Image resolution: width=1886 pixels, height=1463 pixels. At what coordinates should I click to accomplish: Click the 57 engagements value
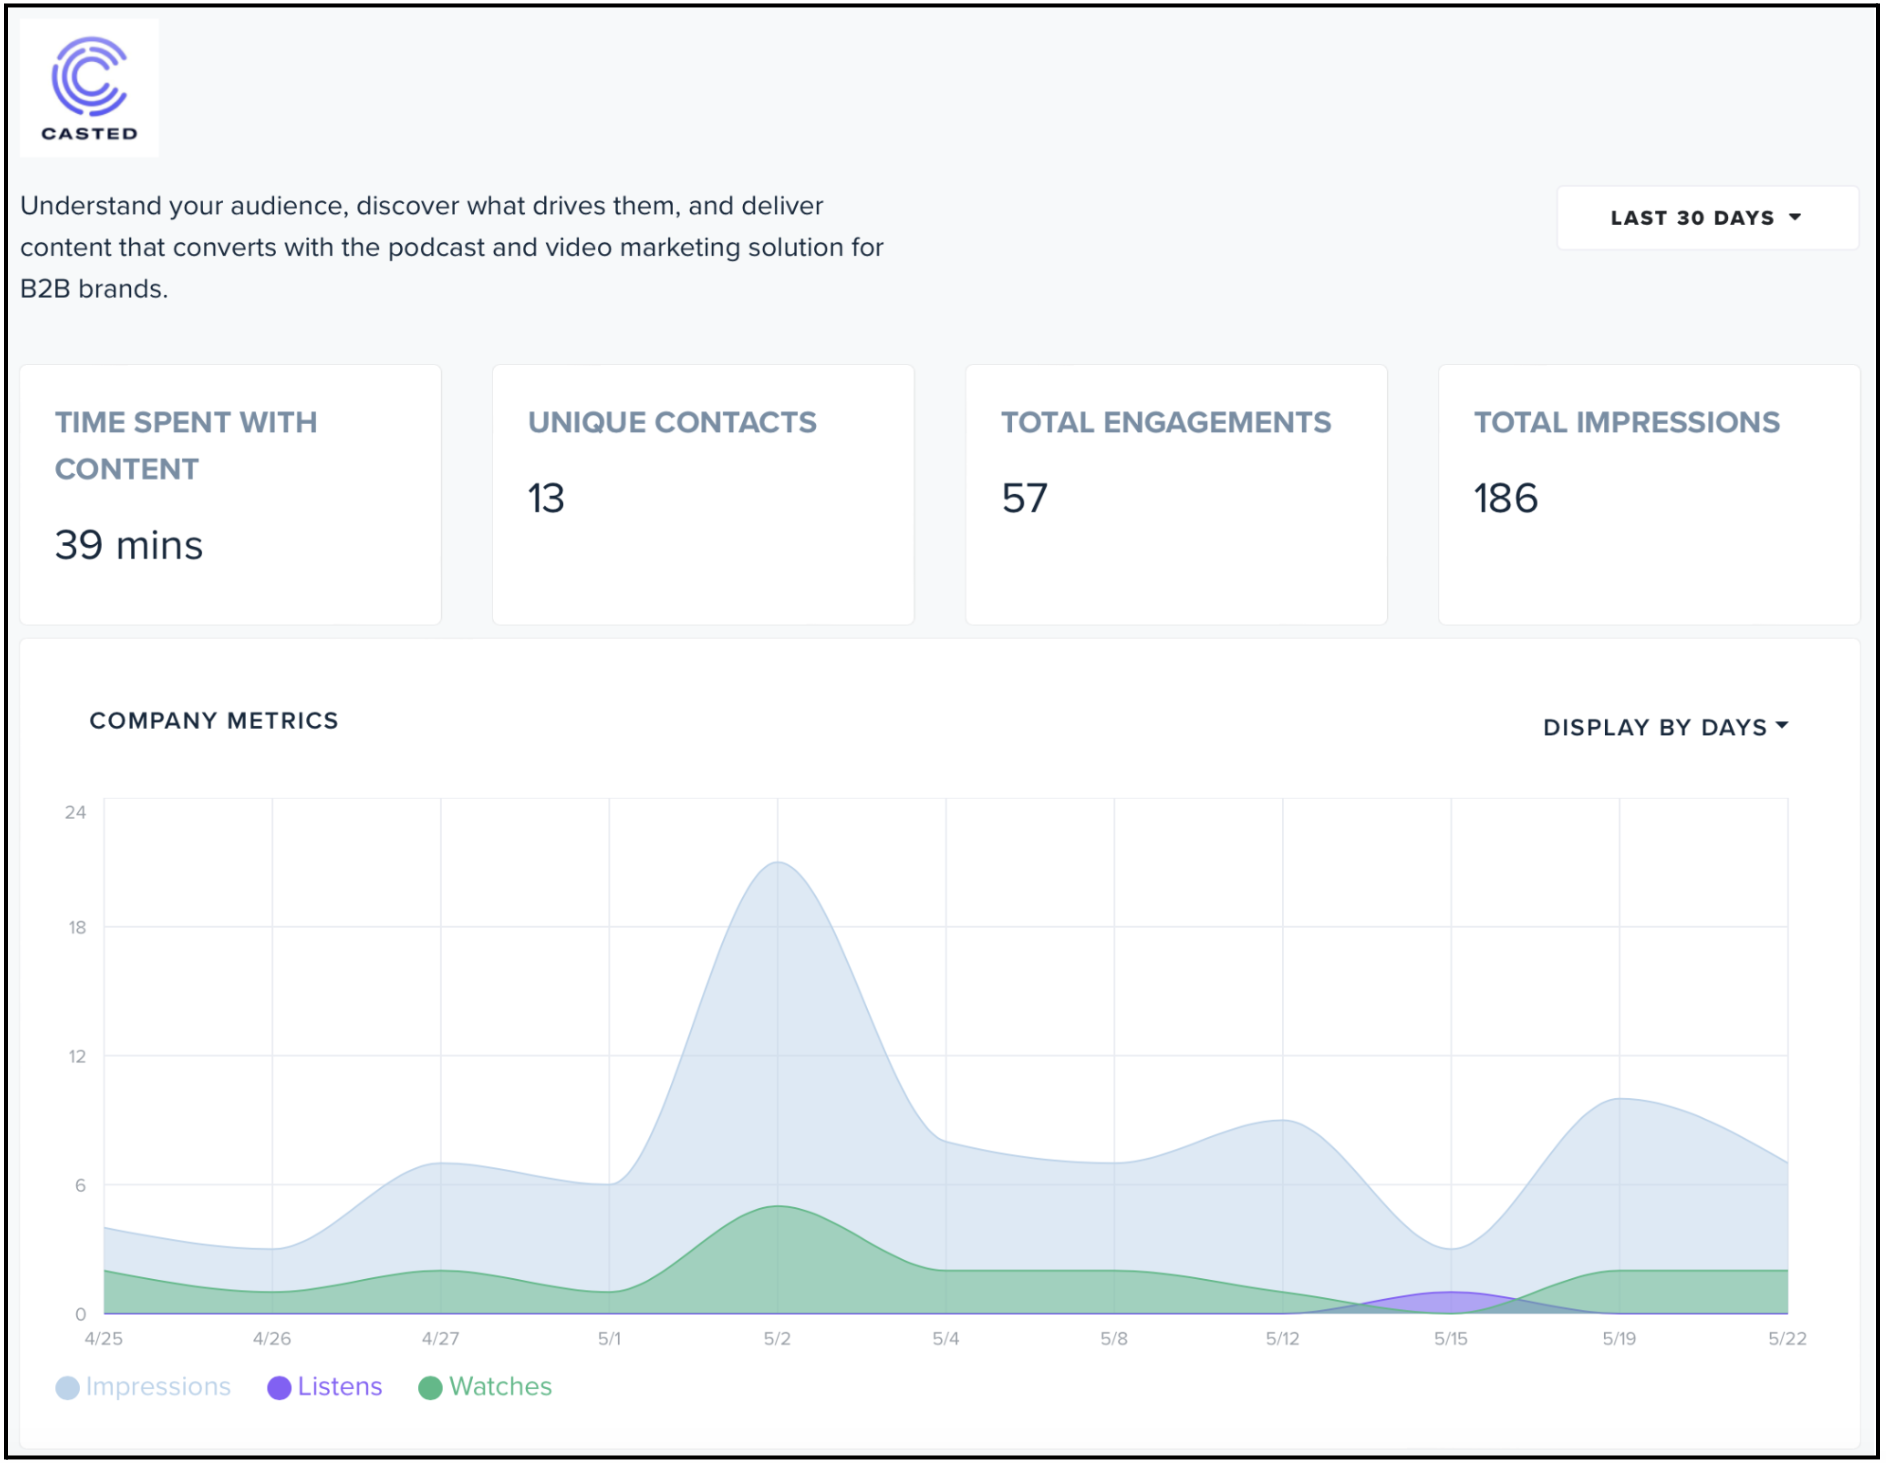pyautogui.click(x=1024, y=498)
